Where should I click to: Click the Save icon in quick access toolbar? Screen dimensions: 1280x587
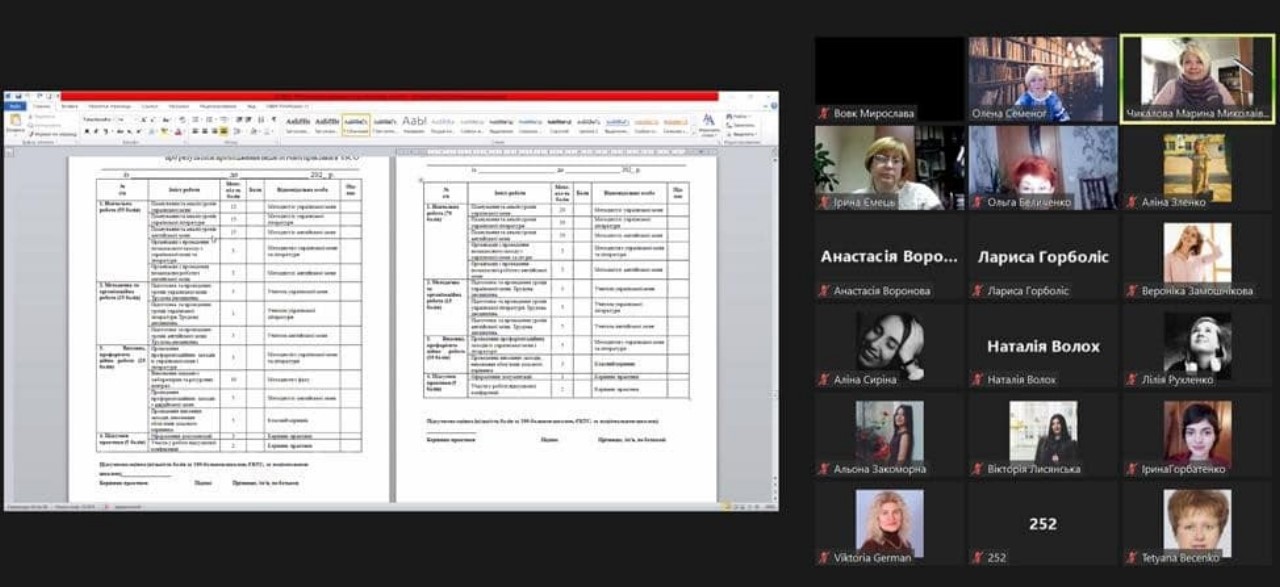[x=19, y=97]
